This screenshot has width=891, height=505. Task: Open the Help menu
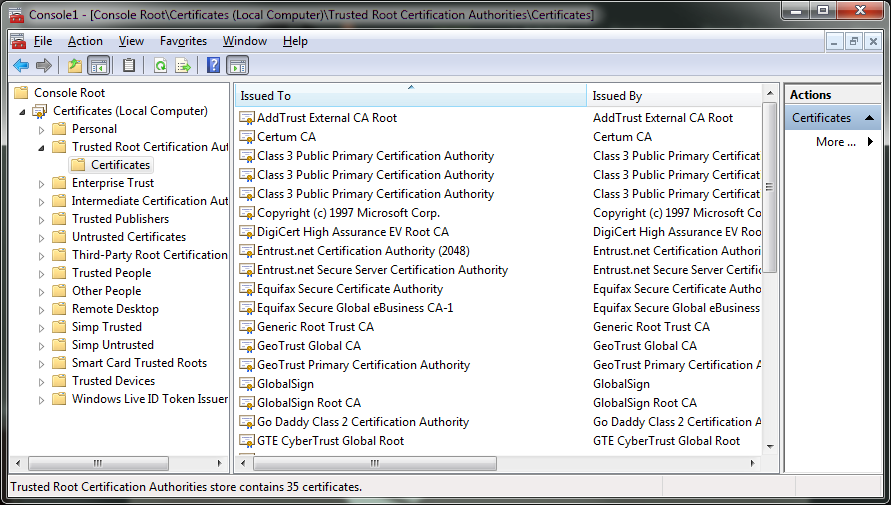coord(295,41)
